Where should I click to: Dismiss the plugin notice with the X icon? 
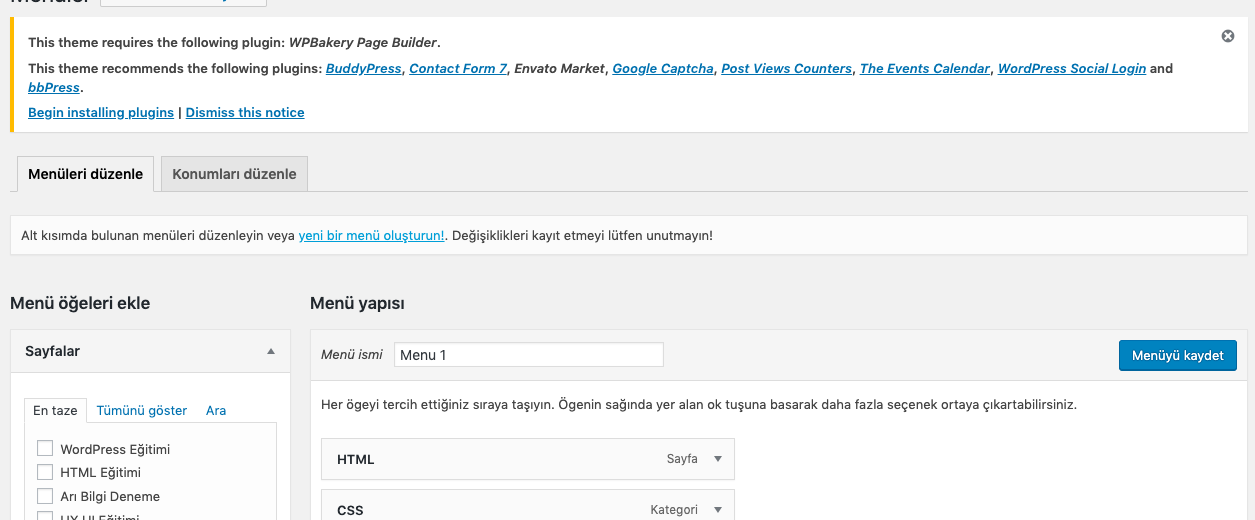tap(1227, 36)
